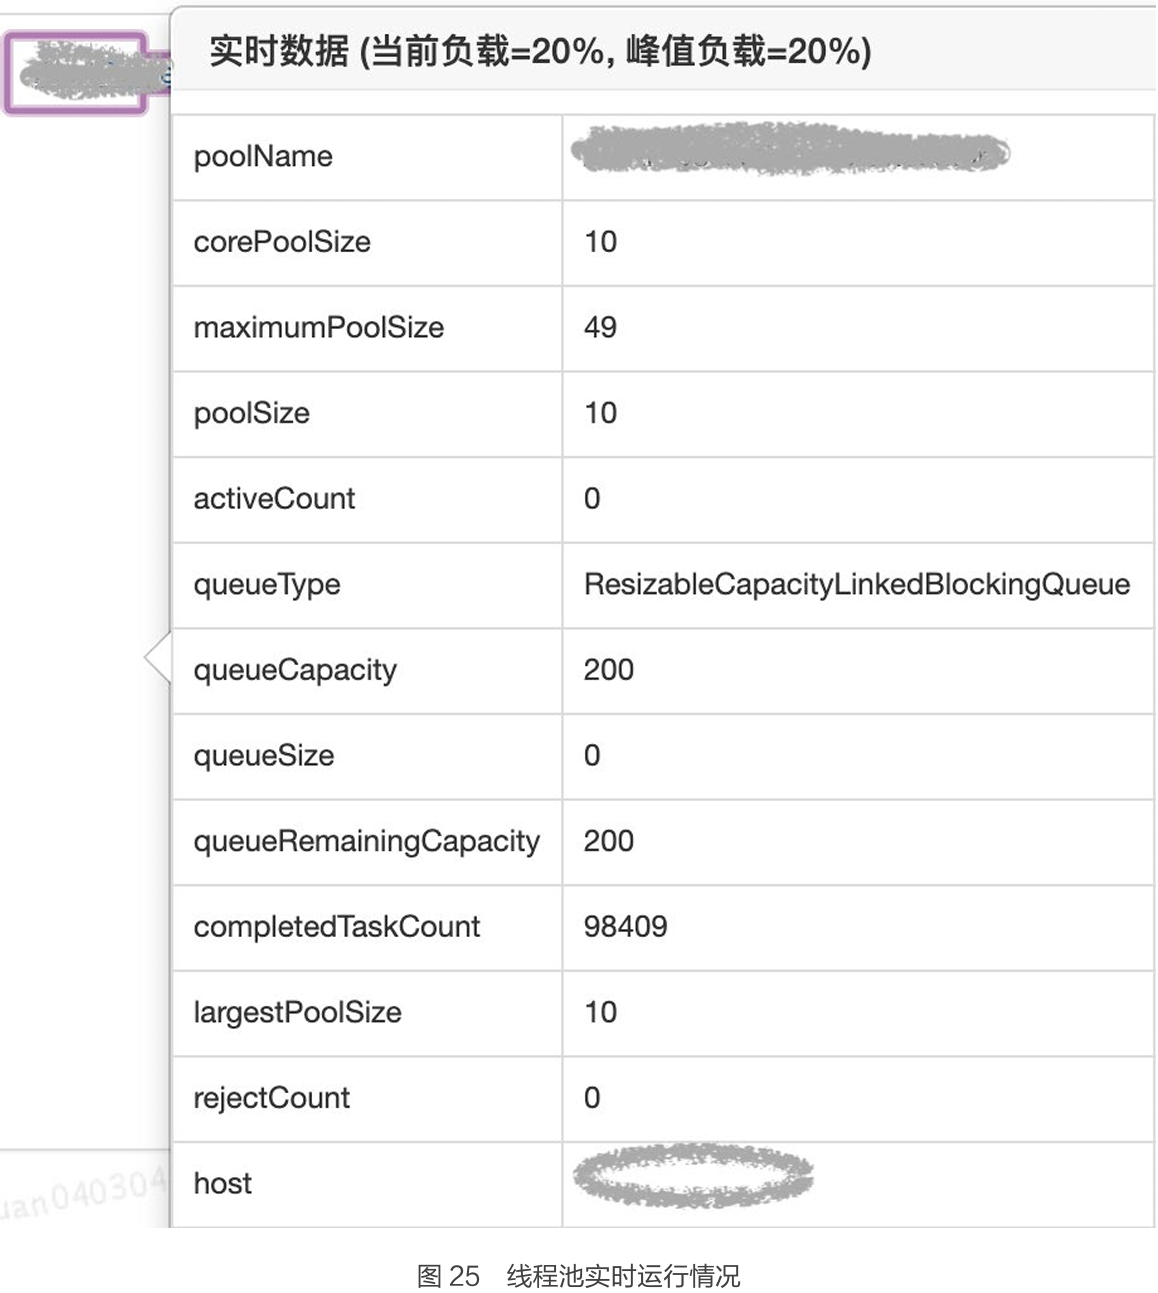Click the queueSize label
Image resolution: width=1158 pixels, height=1293 pixels.
point(264,756)
